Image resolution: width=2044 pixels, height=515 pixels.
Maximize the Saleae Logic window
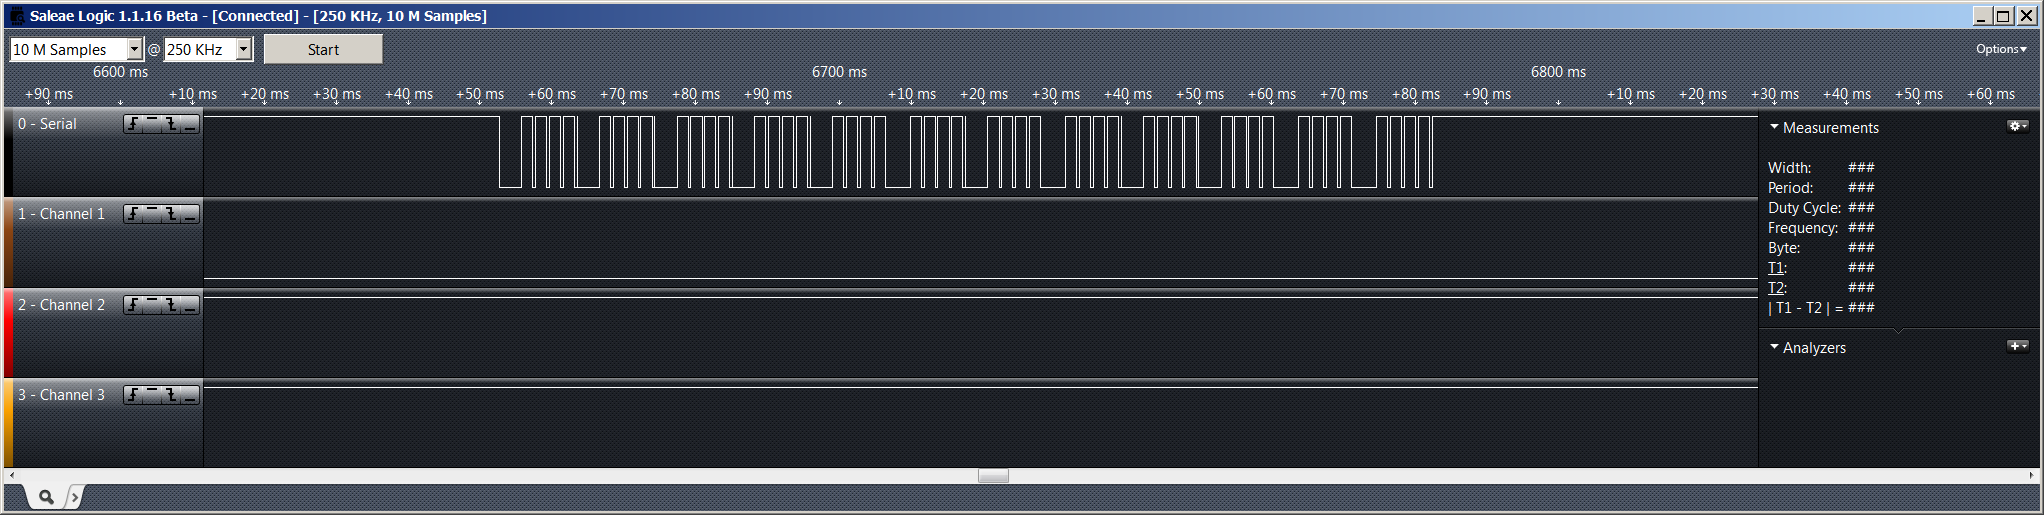pyautogui.click(x=2003, y=15)
